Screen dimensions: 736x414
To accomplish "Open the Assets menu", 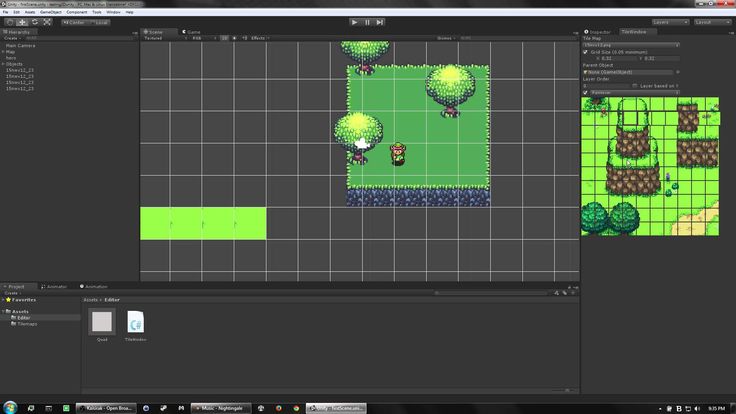I will (x=30, y=12).
